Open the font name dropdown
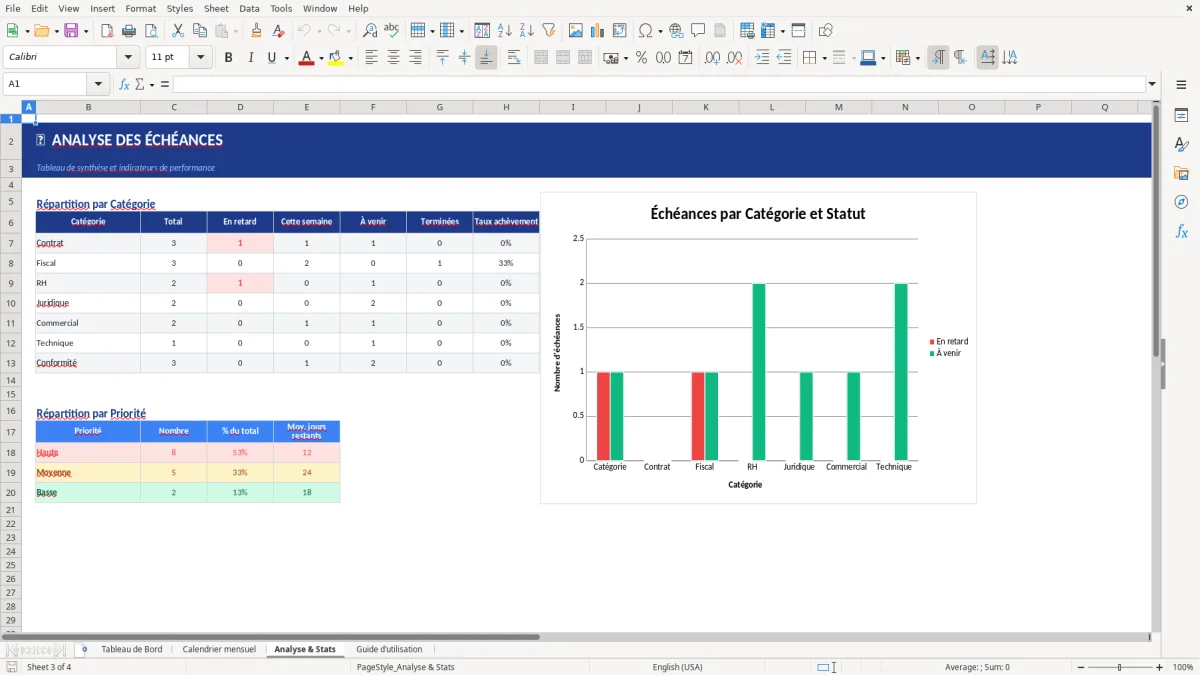 pyautogui.click(x=126, y=57)
